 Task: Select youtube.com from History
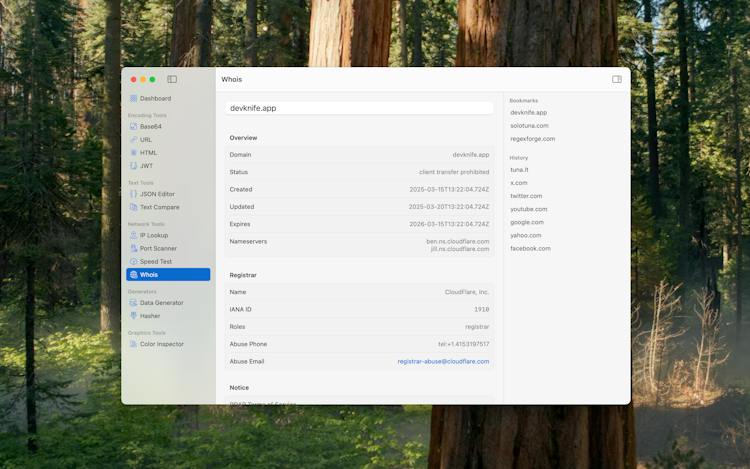tap(529, 209)
